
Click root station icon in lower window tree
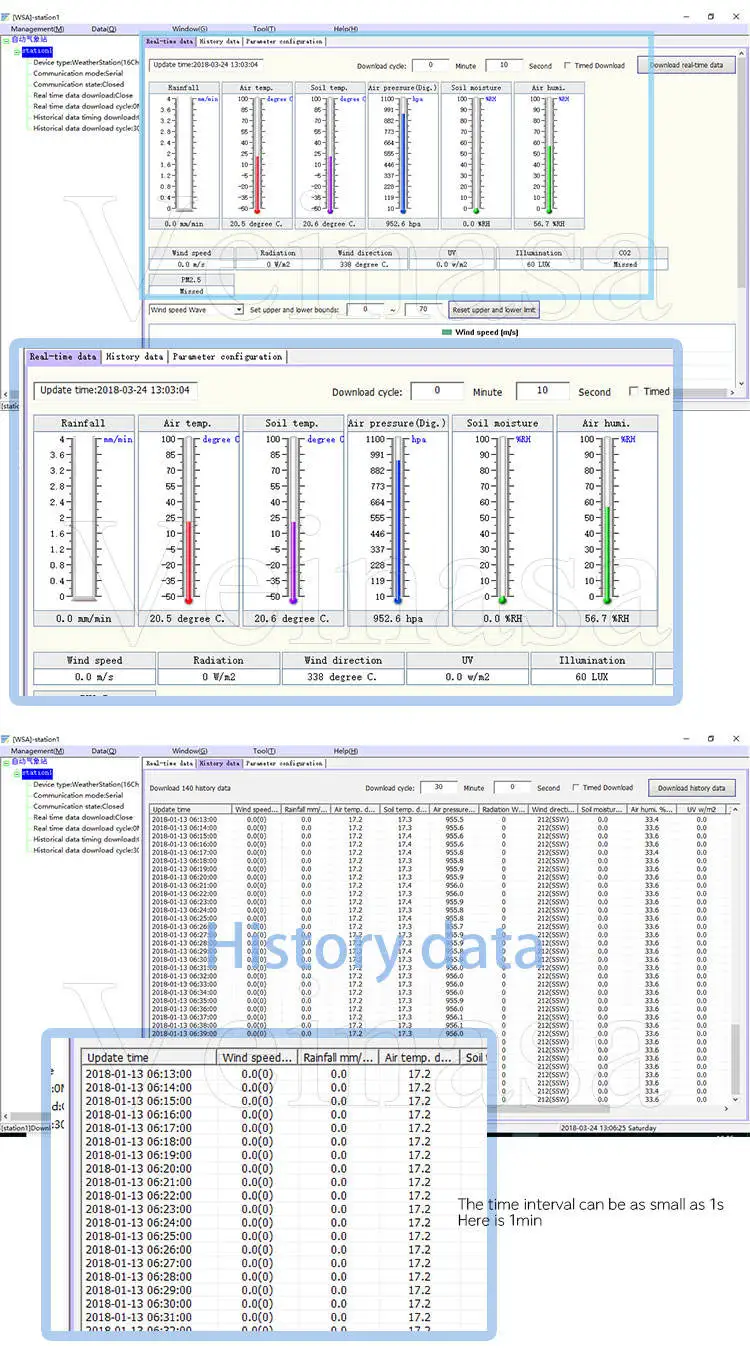click(7, 761)
